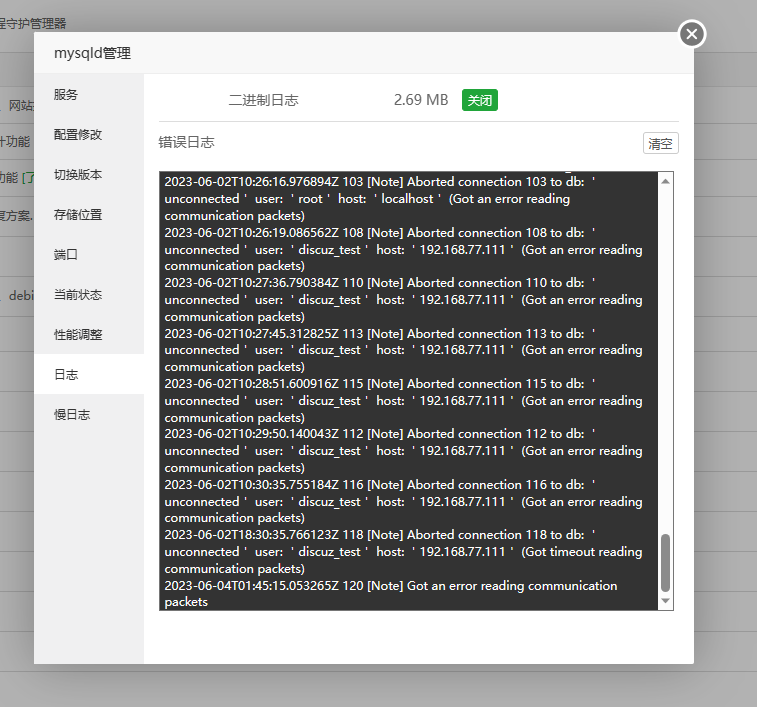The image size is (757, 707).
Task: Open the 配置修改 tab
Action: click(89, 134)
